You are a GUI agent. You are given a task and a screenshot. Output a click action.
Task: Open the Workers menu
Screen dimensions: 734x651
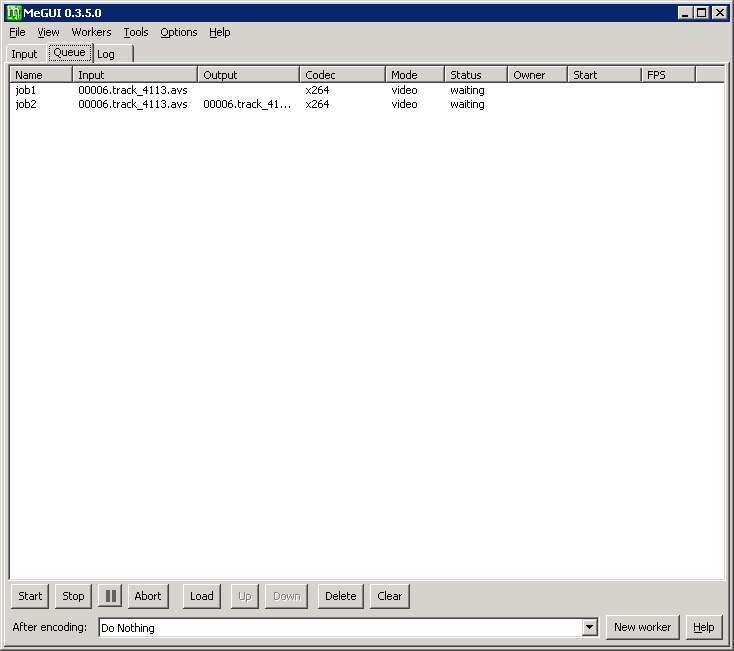[91, 32]
